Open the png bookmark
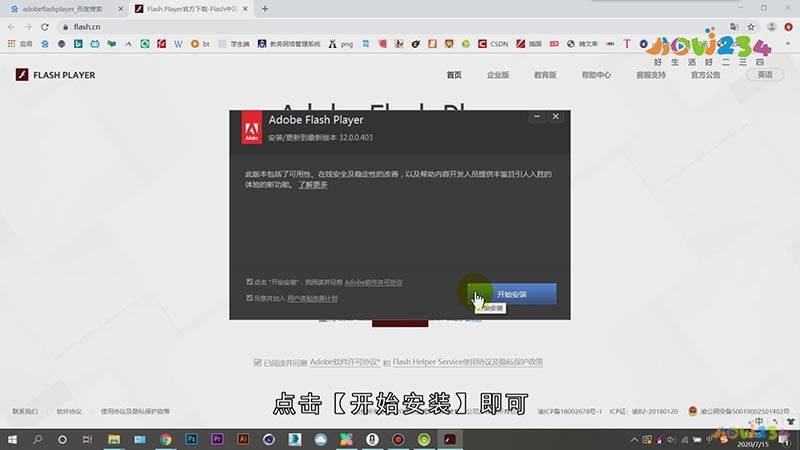 coord(341,44)
